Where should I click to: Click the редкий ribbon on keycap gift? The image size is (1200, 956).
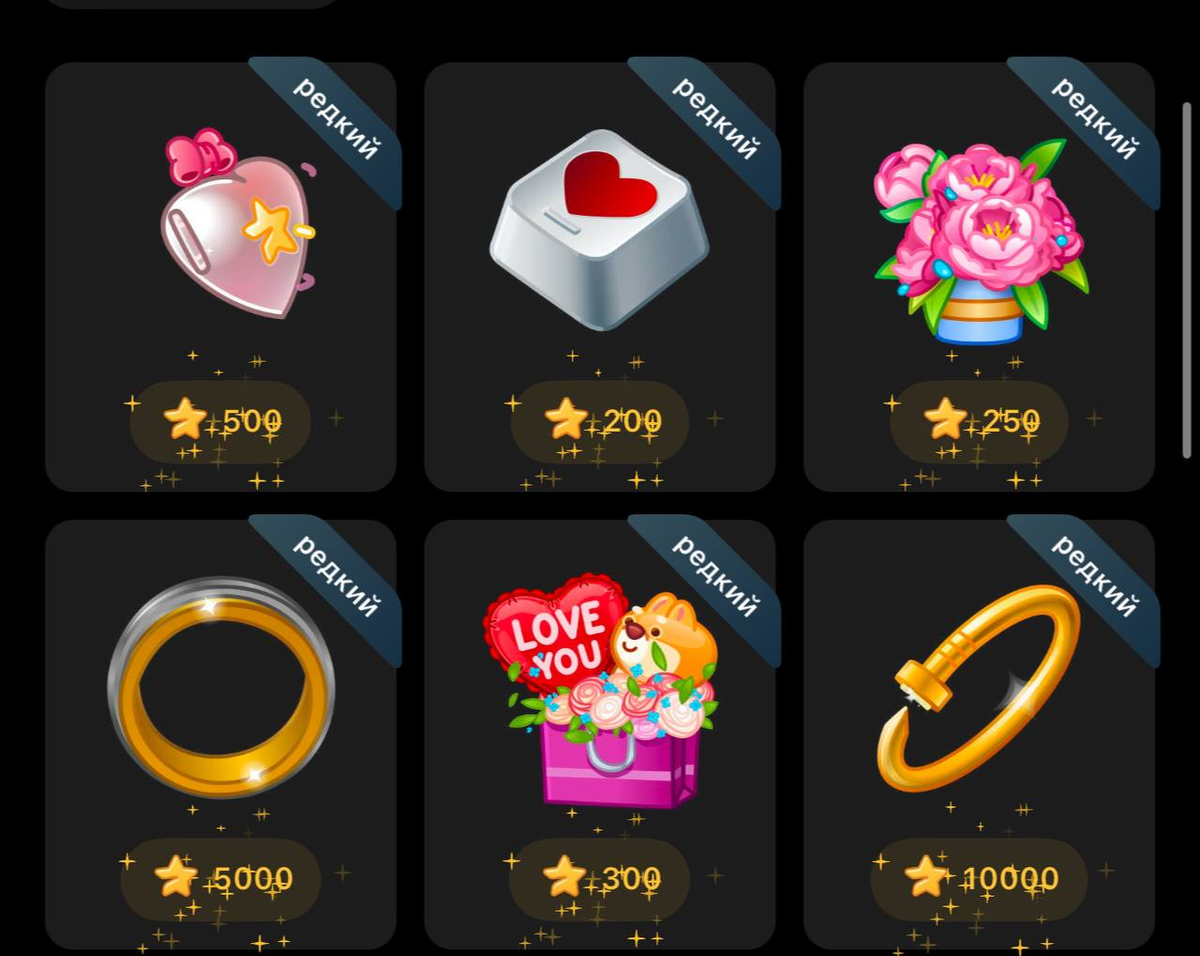tap(715, 119)
